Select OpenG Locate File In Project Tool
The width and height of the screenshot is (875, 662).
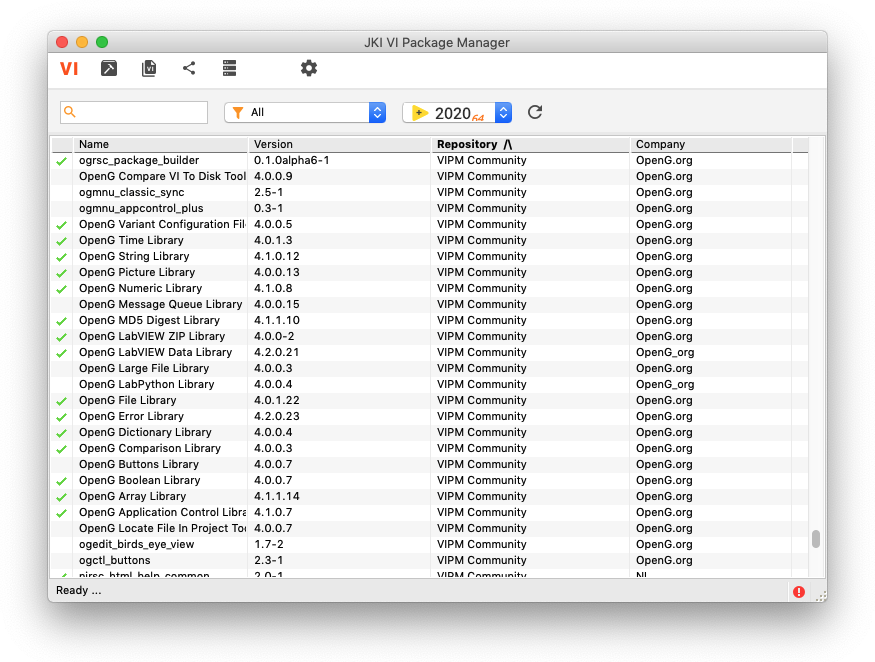click(429, 529)
